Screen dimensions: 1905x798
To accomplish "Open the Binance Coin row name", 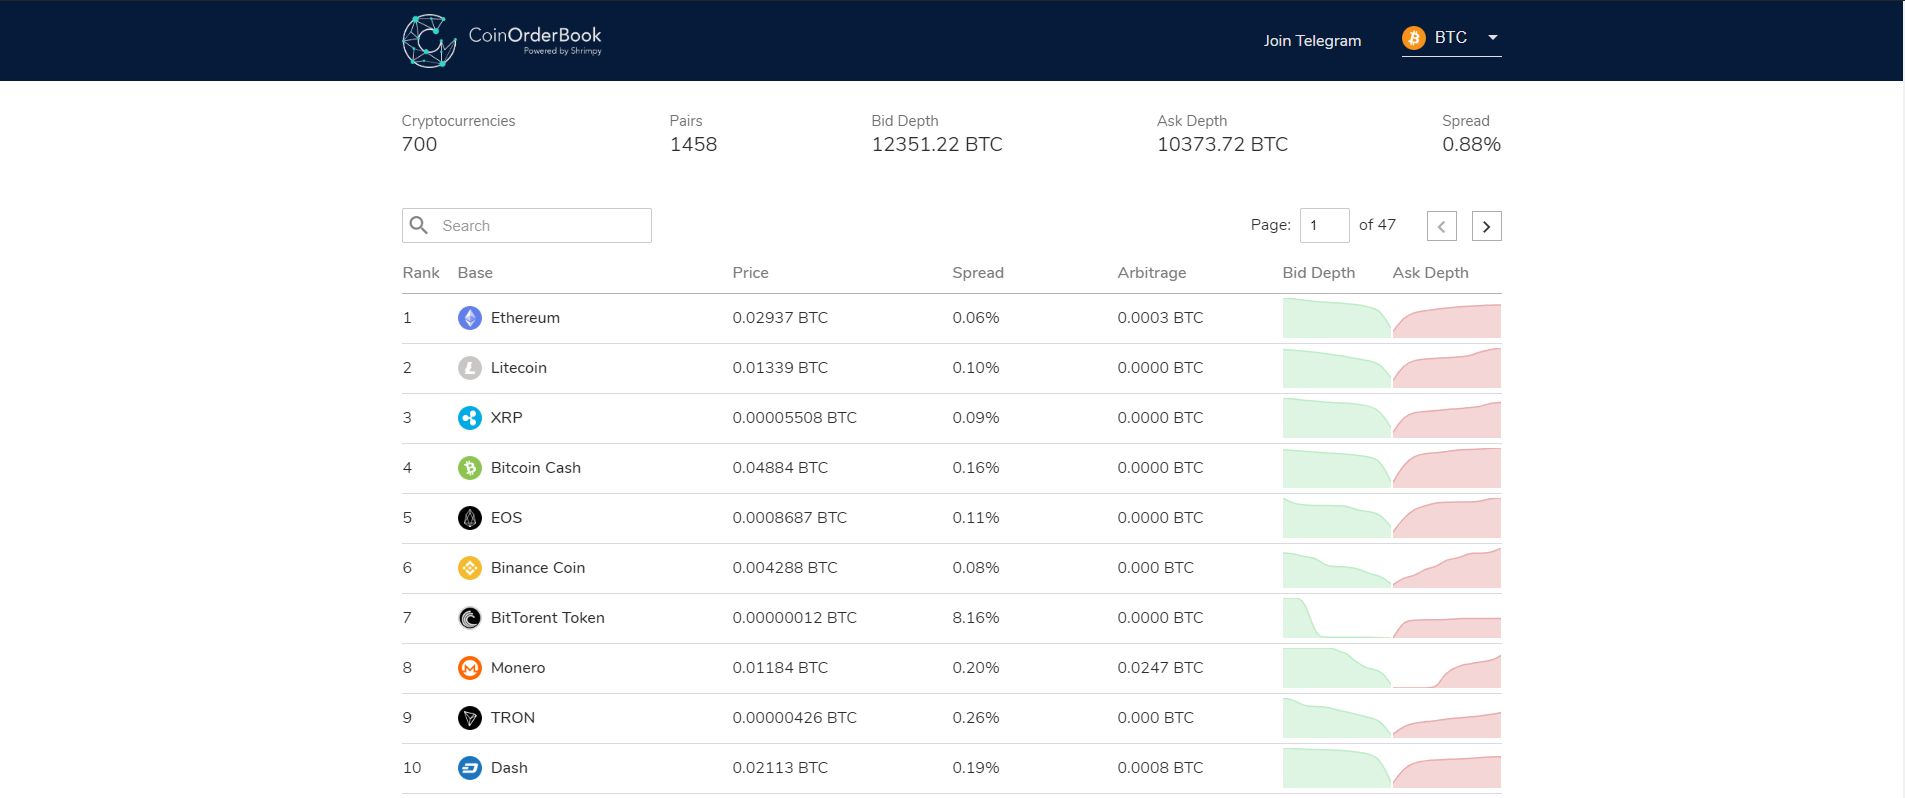I will 538,568.
